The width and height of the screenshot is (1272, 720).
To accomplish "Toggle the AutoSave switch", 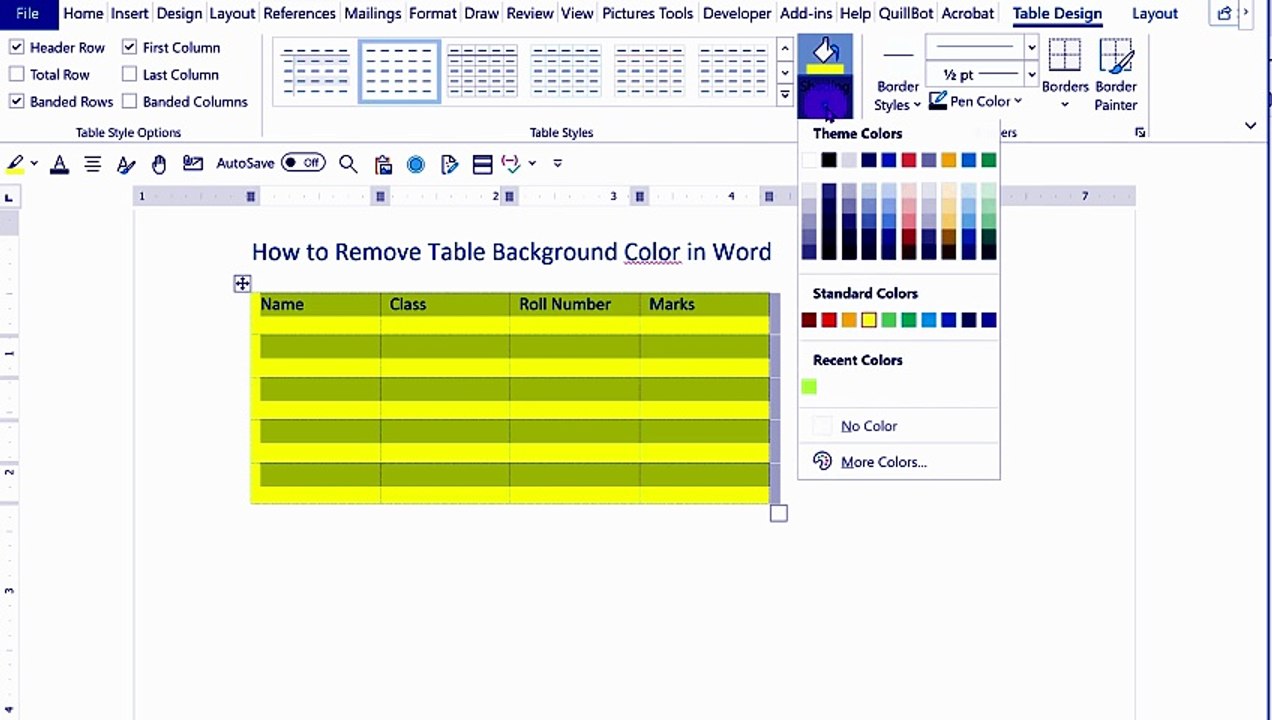I will click(x=303, y=162).
